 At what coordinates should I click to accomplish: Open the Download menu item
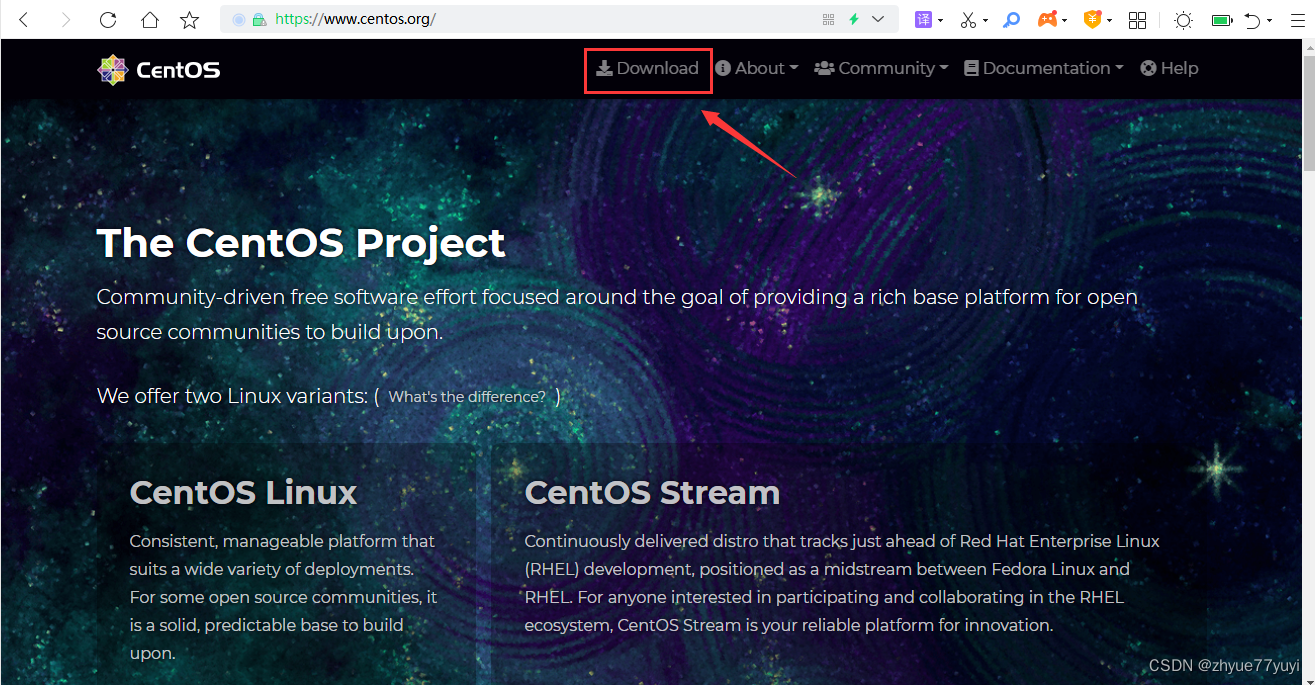point(647,68)
